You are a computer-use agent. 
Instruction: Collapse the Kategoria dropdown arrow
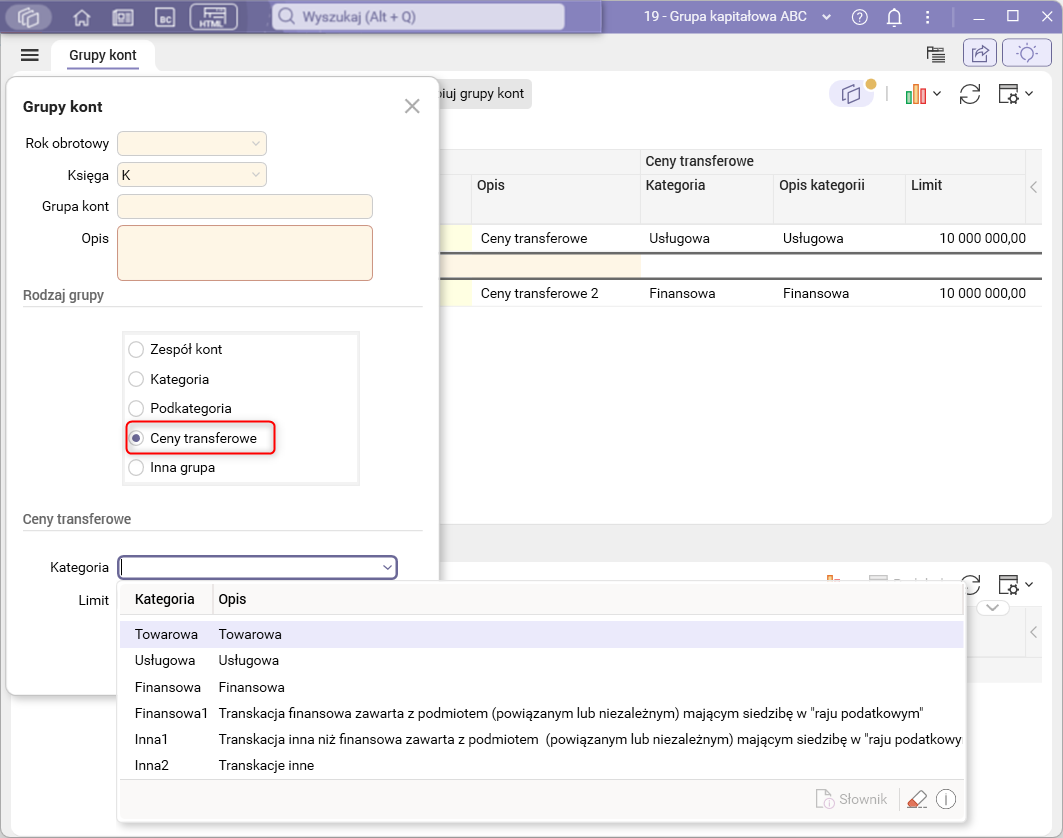387,568
